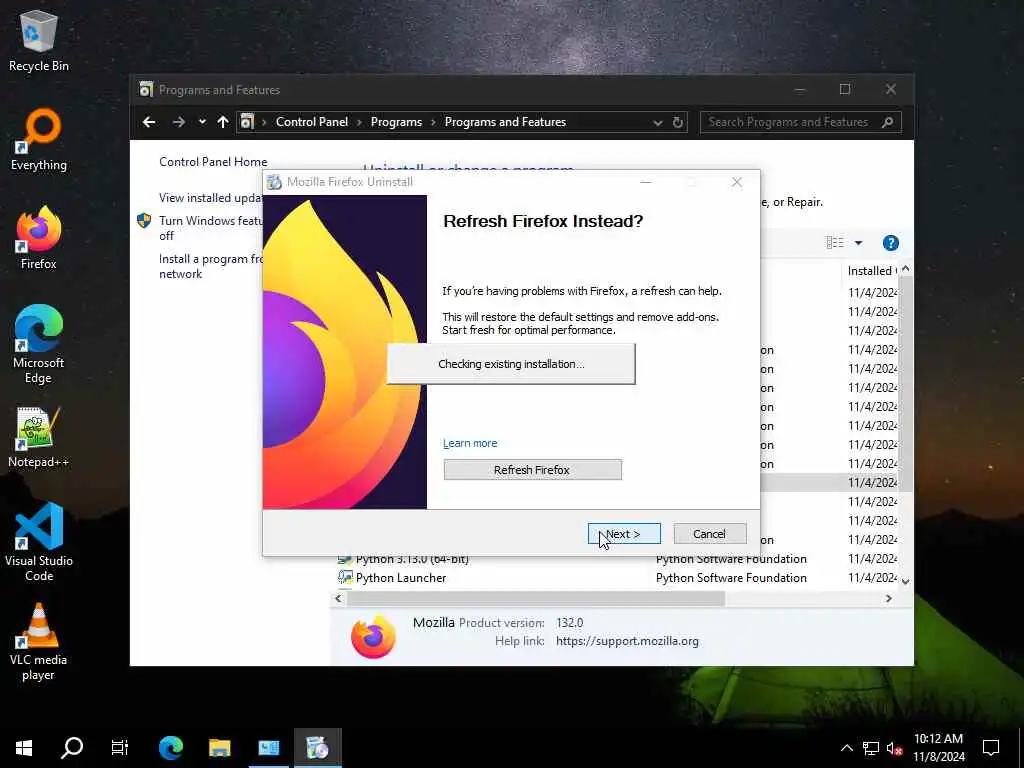Click the support.mozilla.org help link
1024x768 pixels.
coord(627,641)
